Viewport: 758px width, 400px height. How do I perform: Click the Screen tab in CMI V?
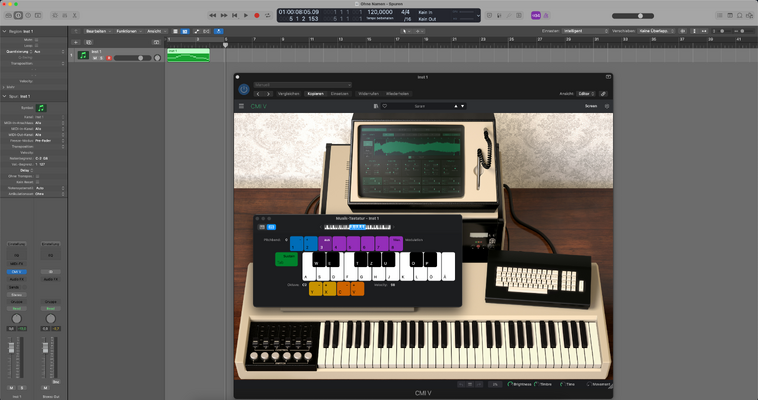(x=591, y=106)
